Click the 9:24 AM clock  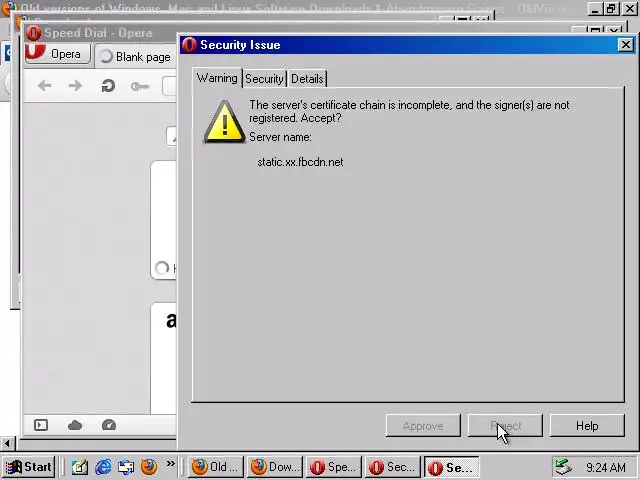point(606,467)
